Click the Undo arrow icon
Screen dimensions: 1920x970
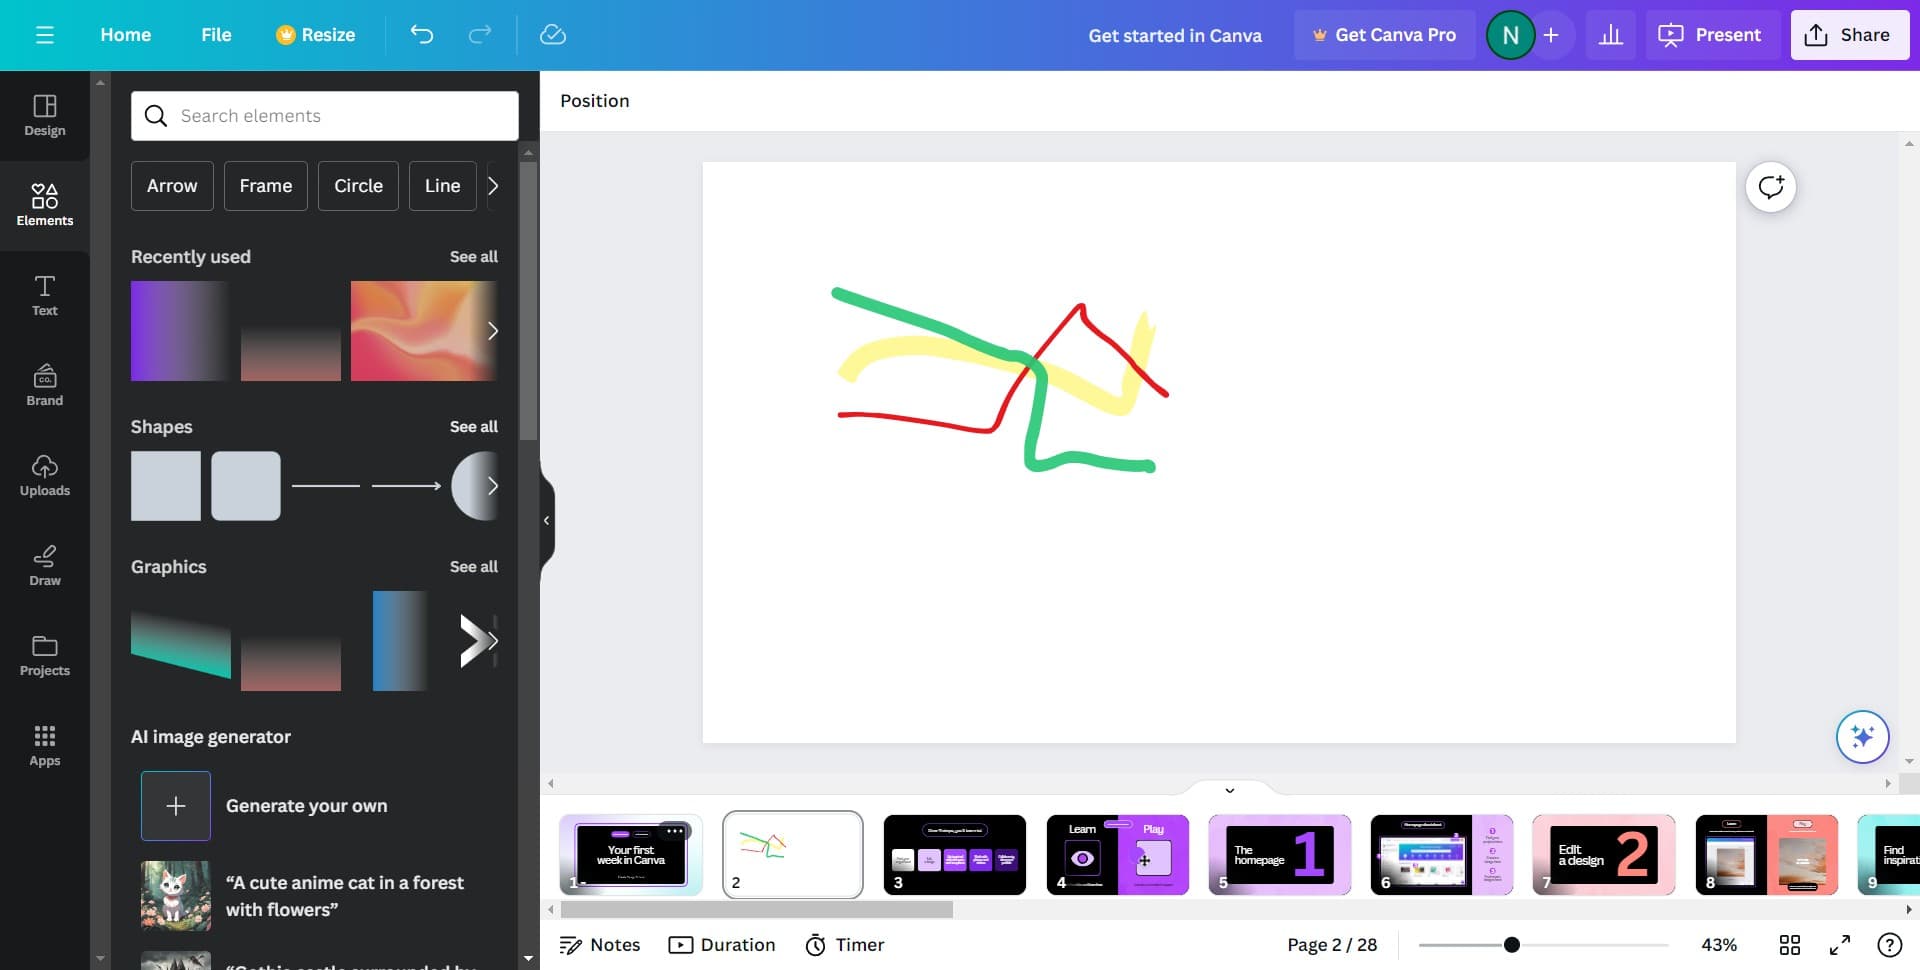[422, 35]
